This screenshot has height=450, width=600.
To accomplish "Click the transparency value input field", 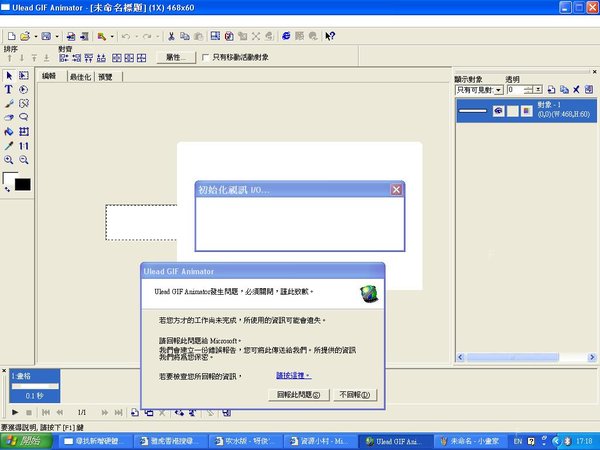I will click(x=515, y=90).
